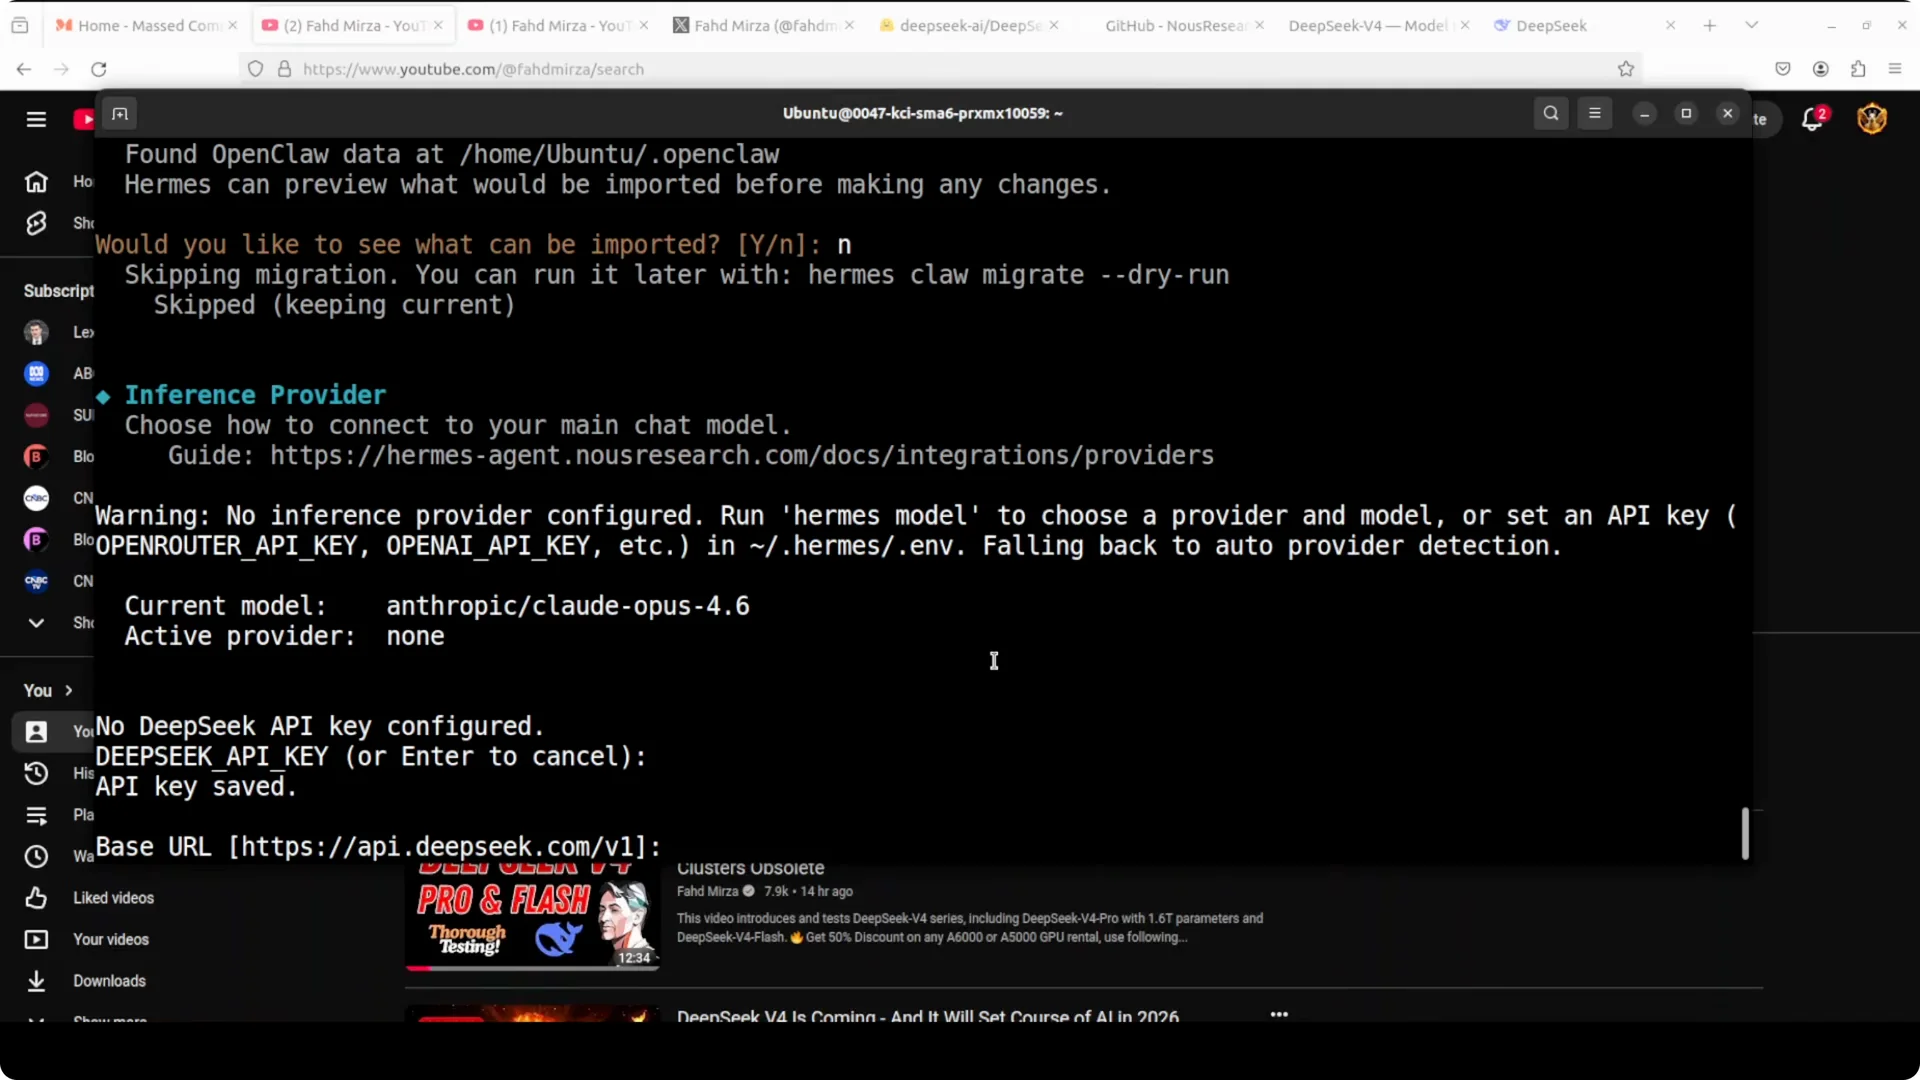Click terminal text 'Inference Provider'
This screenshot has width=1920, height=1080.
pos(255,395)
